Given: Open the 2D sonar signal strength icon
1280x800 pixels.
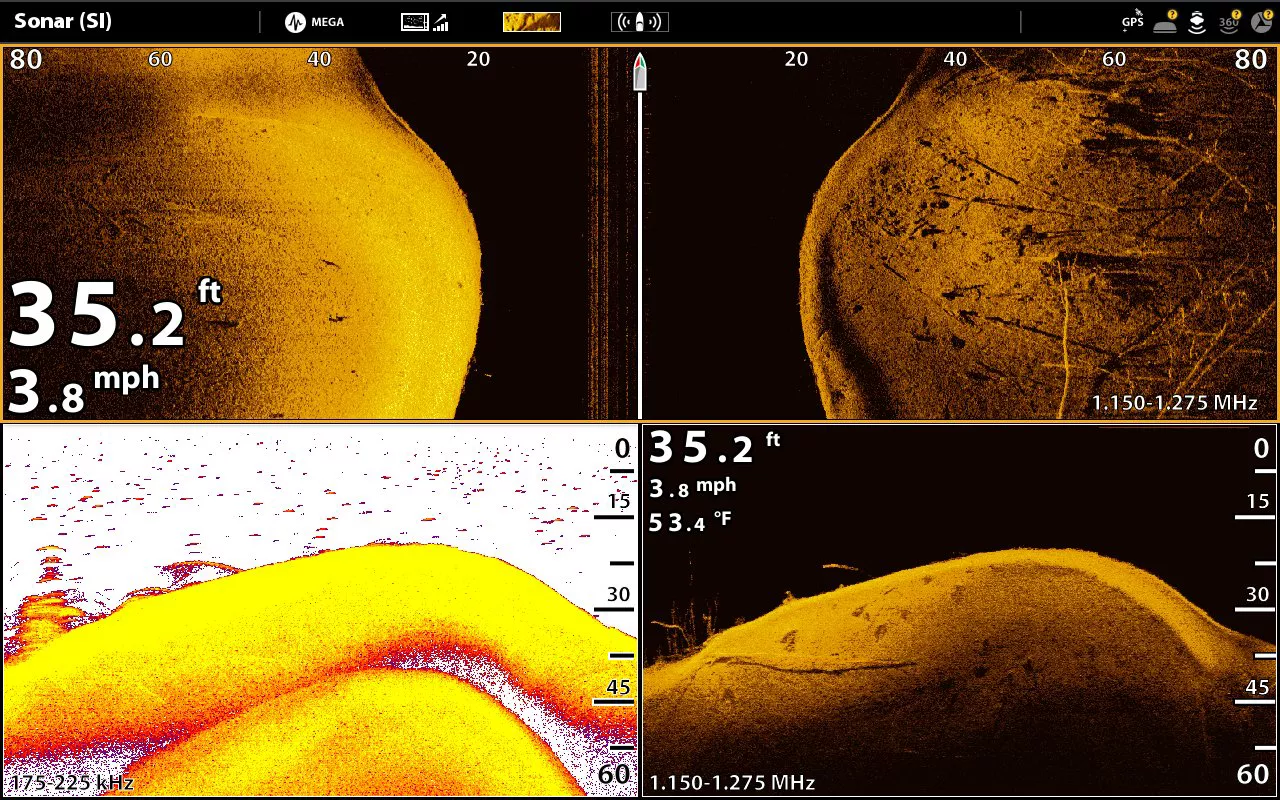Looking at the screenshot, I should tap(425, 21).
